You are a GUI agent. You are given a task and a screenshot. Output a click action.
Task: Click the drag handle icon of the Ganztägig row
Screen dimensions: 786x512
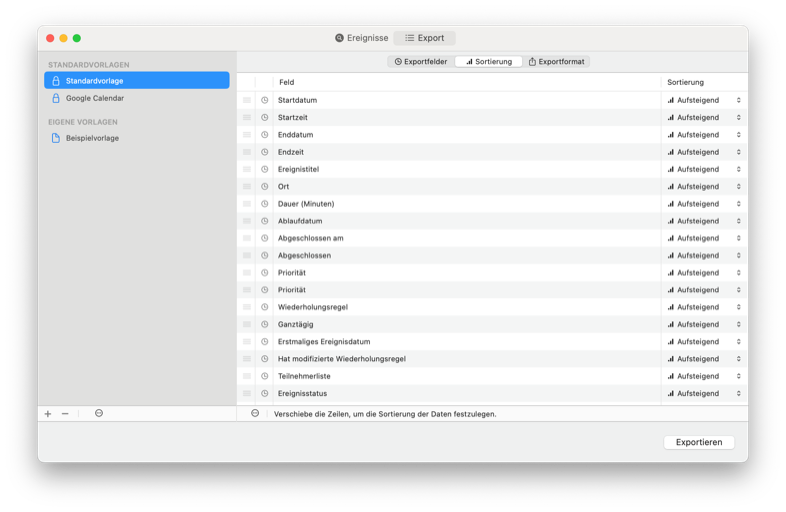pos(247,324)
